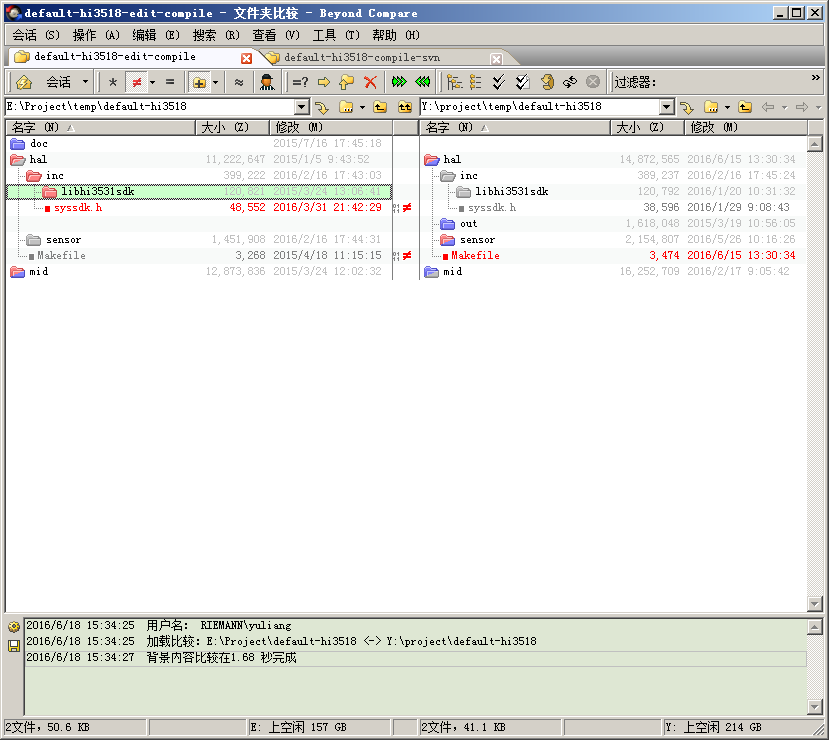Sort right pane by 大小 (Z) column
The height and width of the screenshot is (740, 829).
(x=648, y=127)
